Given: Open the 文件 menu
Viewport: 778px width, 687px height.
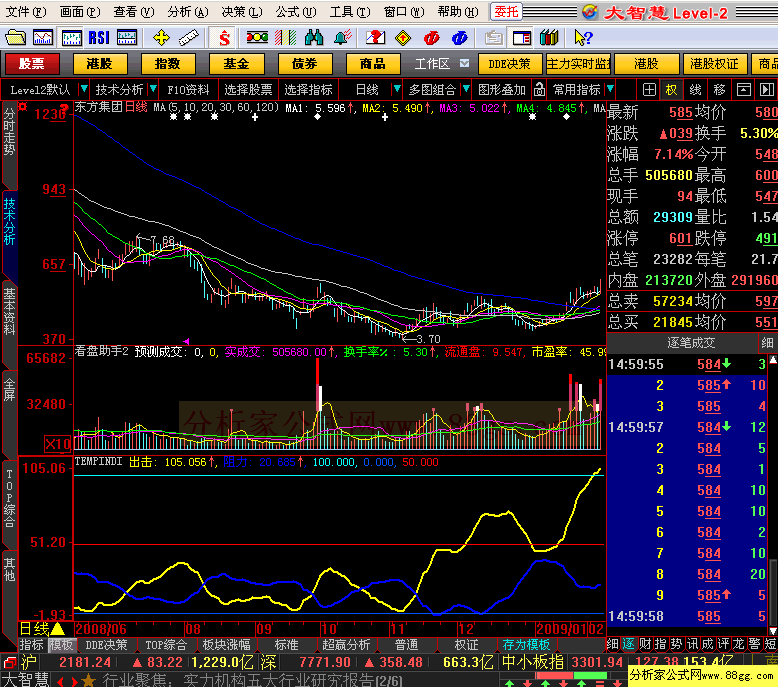Looking at the screenshot, I should coord(26,11).
